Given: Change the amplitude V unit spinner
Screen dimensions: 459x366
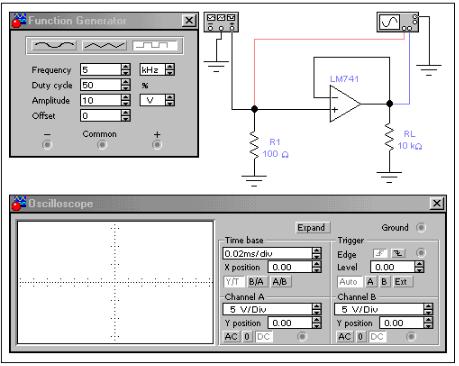Looking at the screenshot, I should [x=170, y=100].
